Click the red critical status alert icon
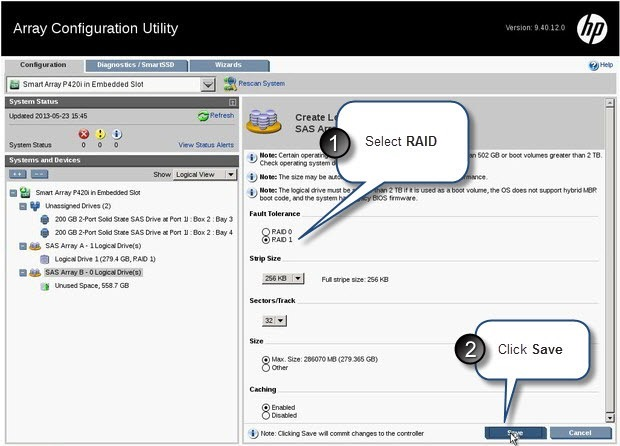 83,134
